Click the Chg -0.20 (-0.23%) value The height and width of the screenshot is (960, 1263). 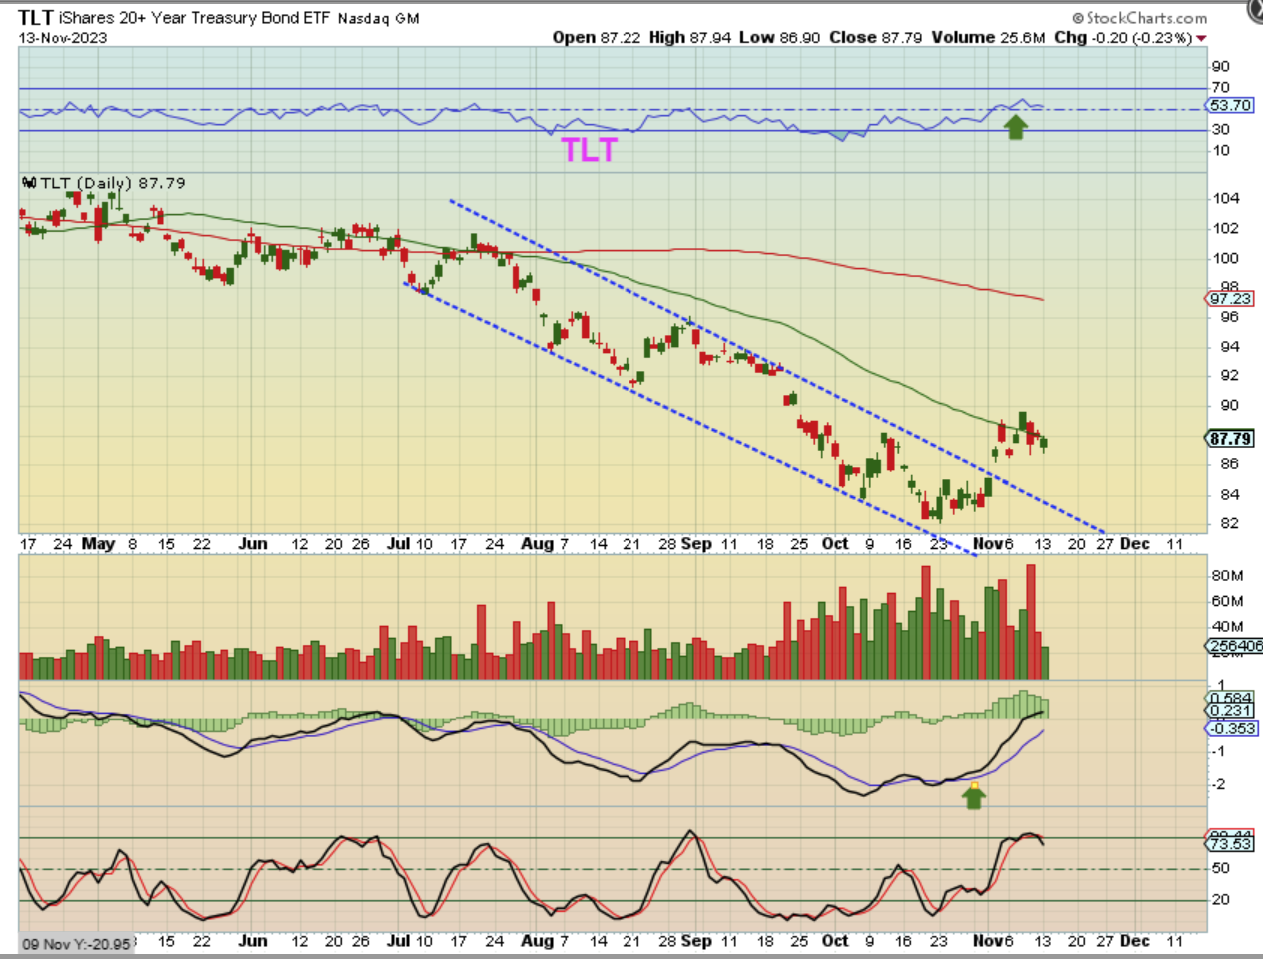(1123, 37)
